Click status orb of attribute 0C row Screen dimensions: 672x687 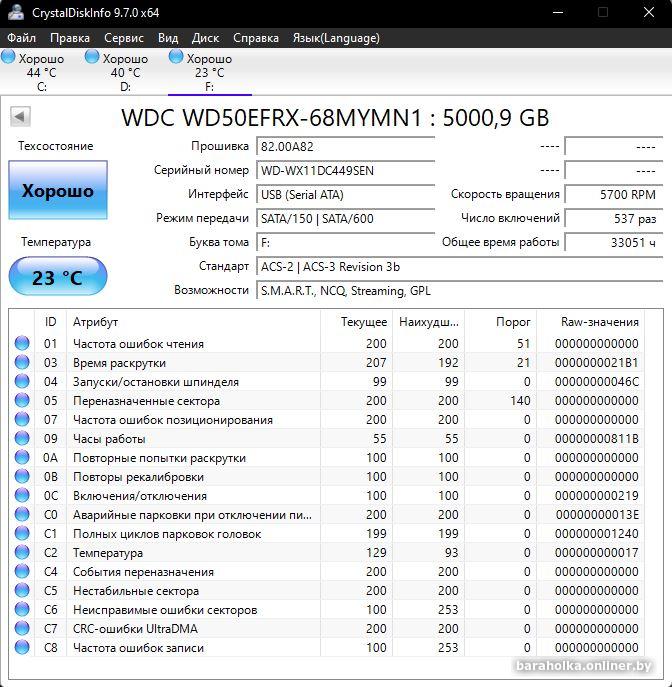22,495
